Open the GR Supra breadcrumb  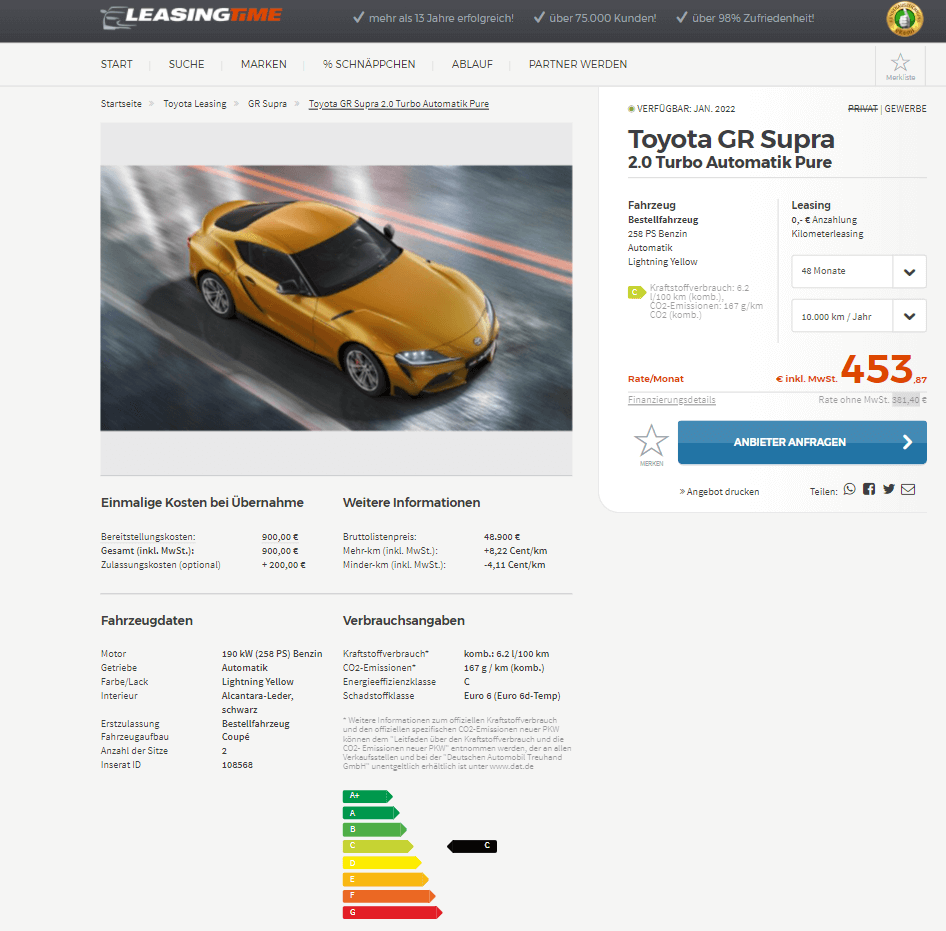tap(267, 104)
